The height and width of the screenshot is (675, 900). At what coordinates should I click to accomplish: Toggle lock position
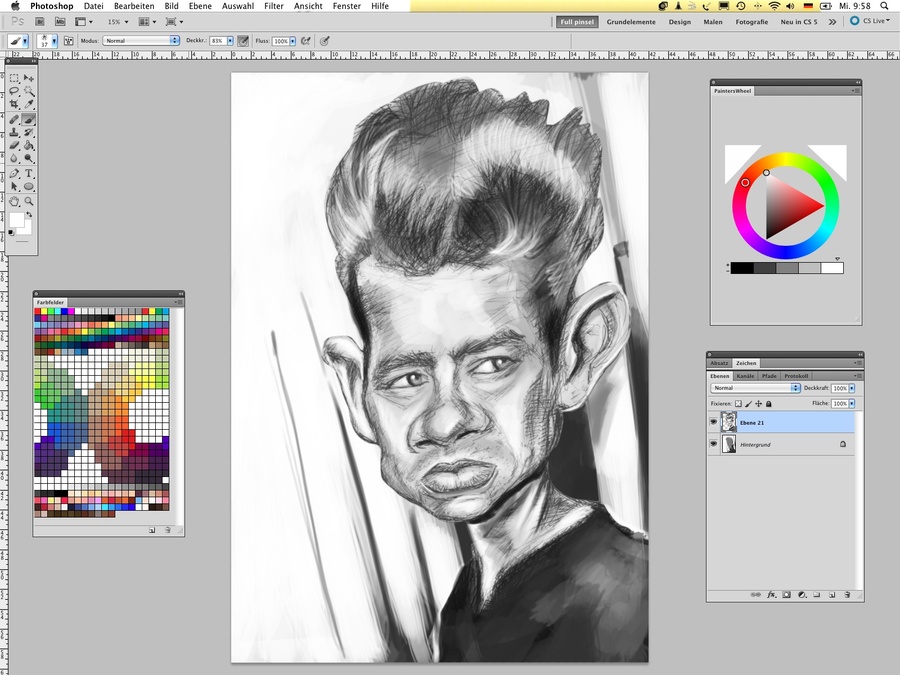tap(758, 404)
